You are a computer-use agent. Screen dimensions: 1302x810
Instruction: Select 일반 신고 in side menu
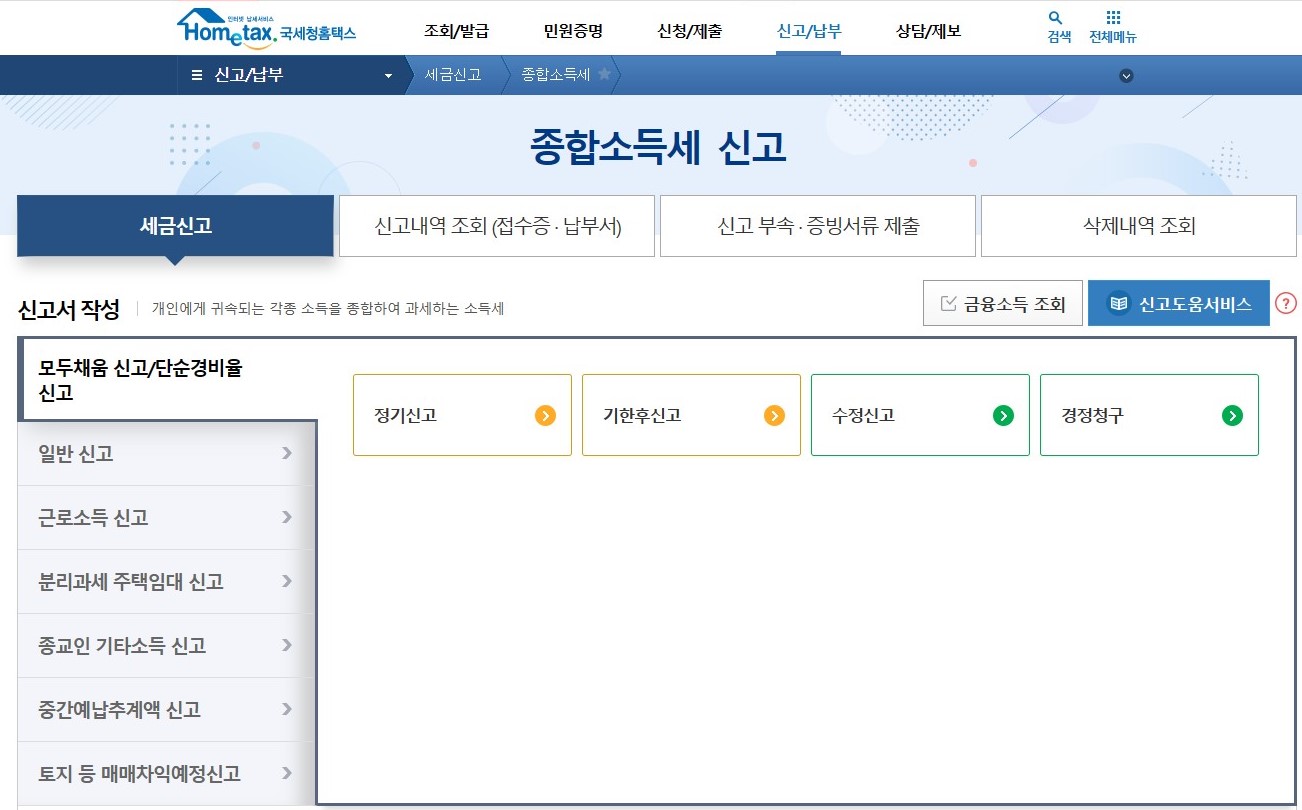pyautogui.click(x=166, y=454)
